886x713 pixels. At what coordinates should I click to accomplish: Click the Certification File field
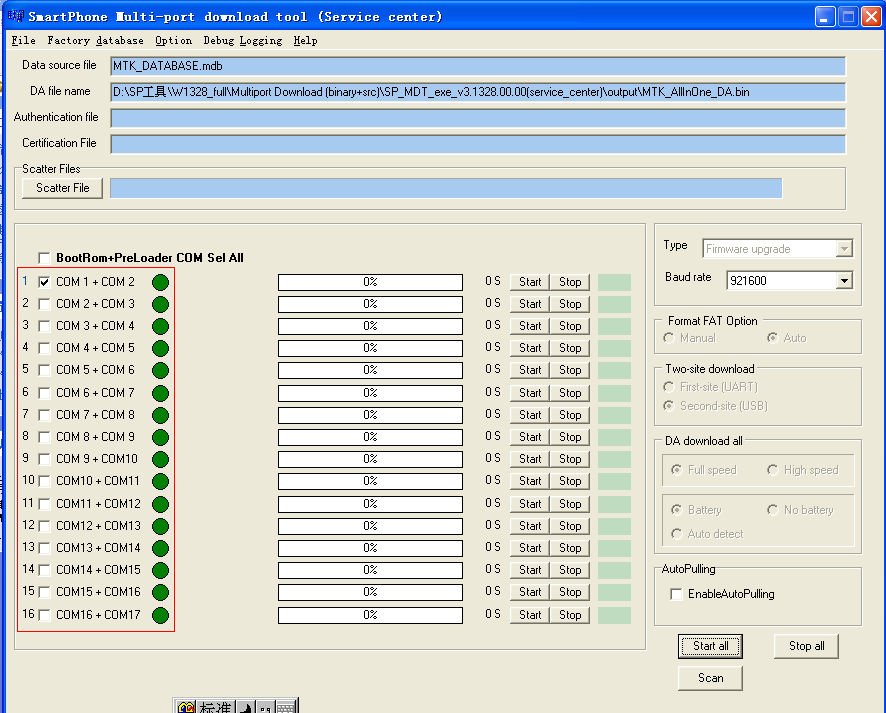pyautogui.click(x=478, y=144)
